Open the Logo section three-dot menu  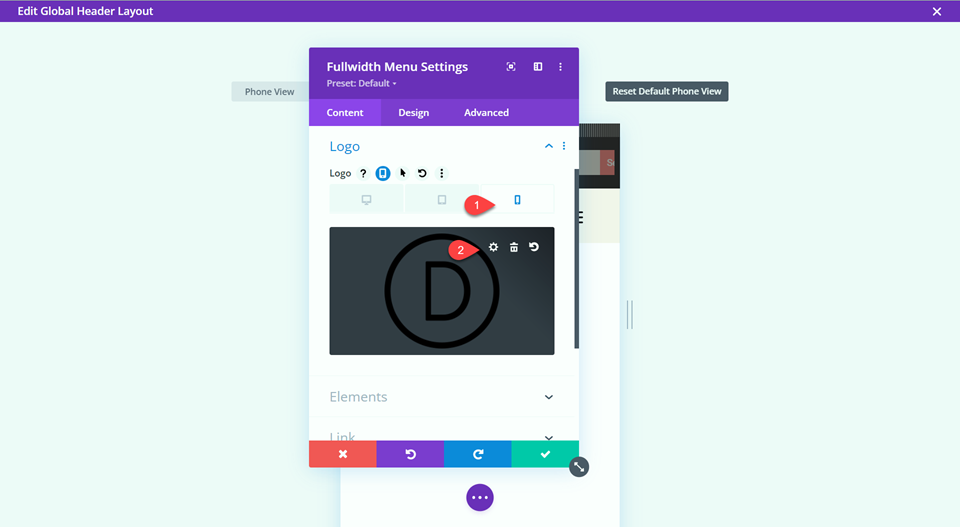(564, 146)
